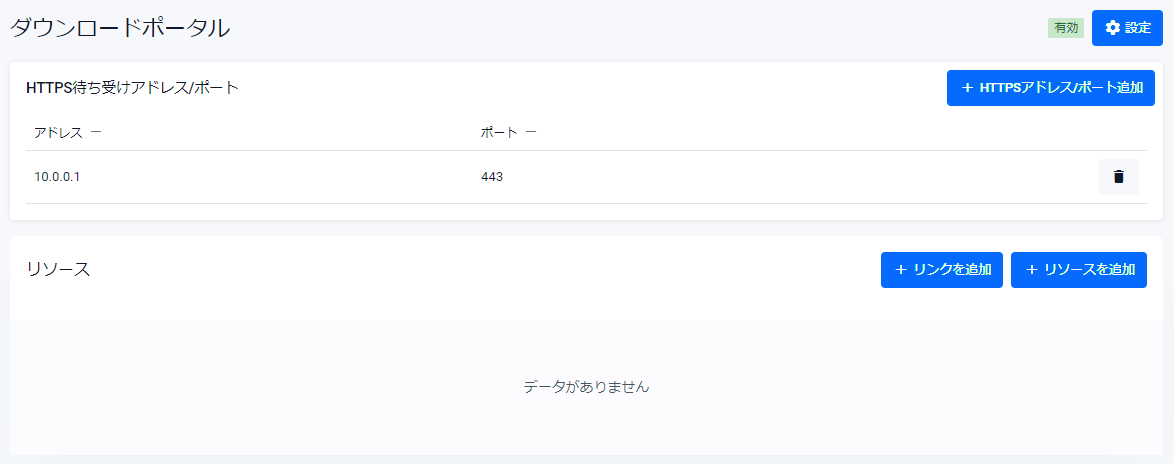Click plus icon on リンクを追加

[x=901, y=269]
